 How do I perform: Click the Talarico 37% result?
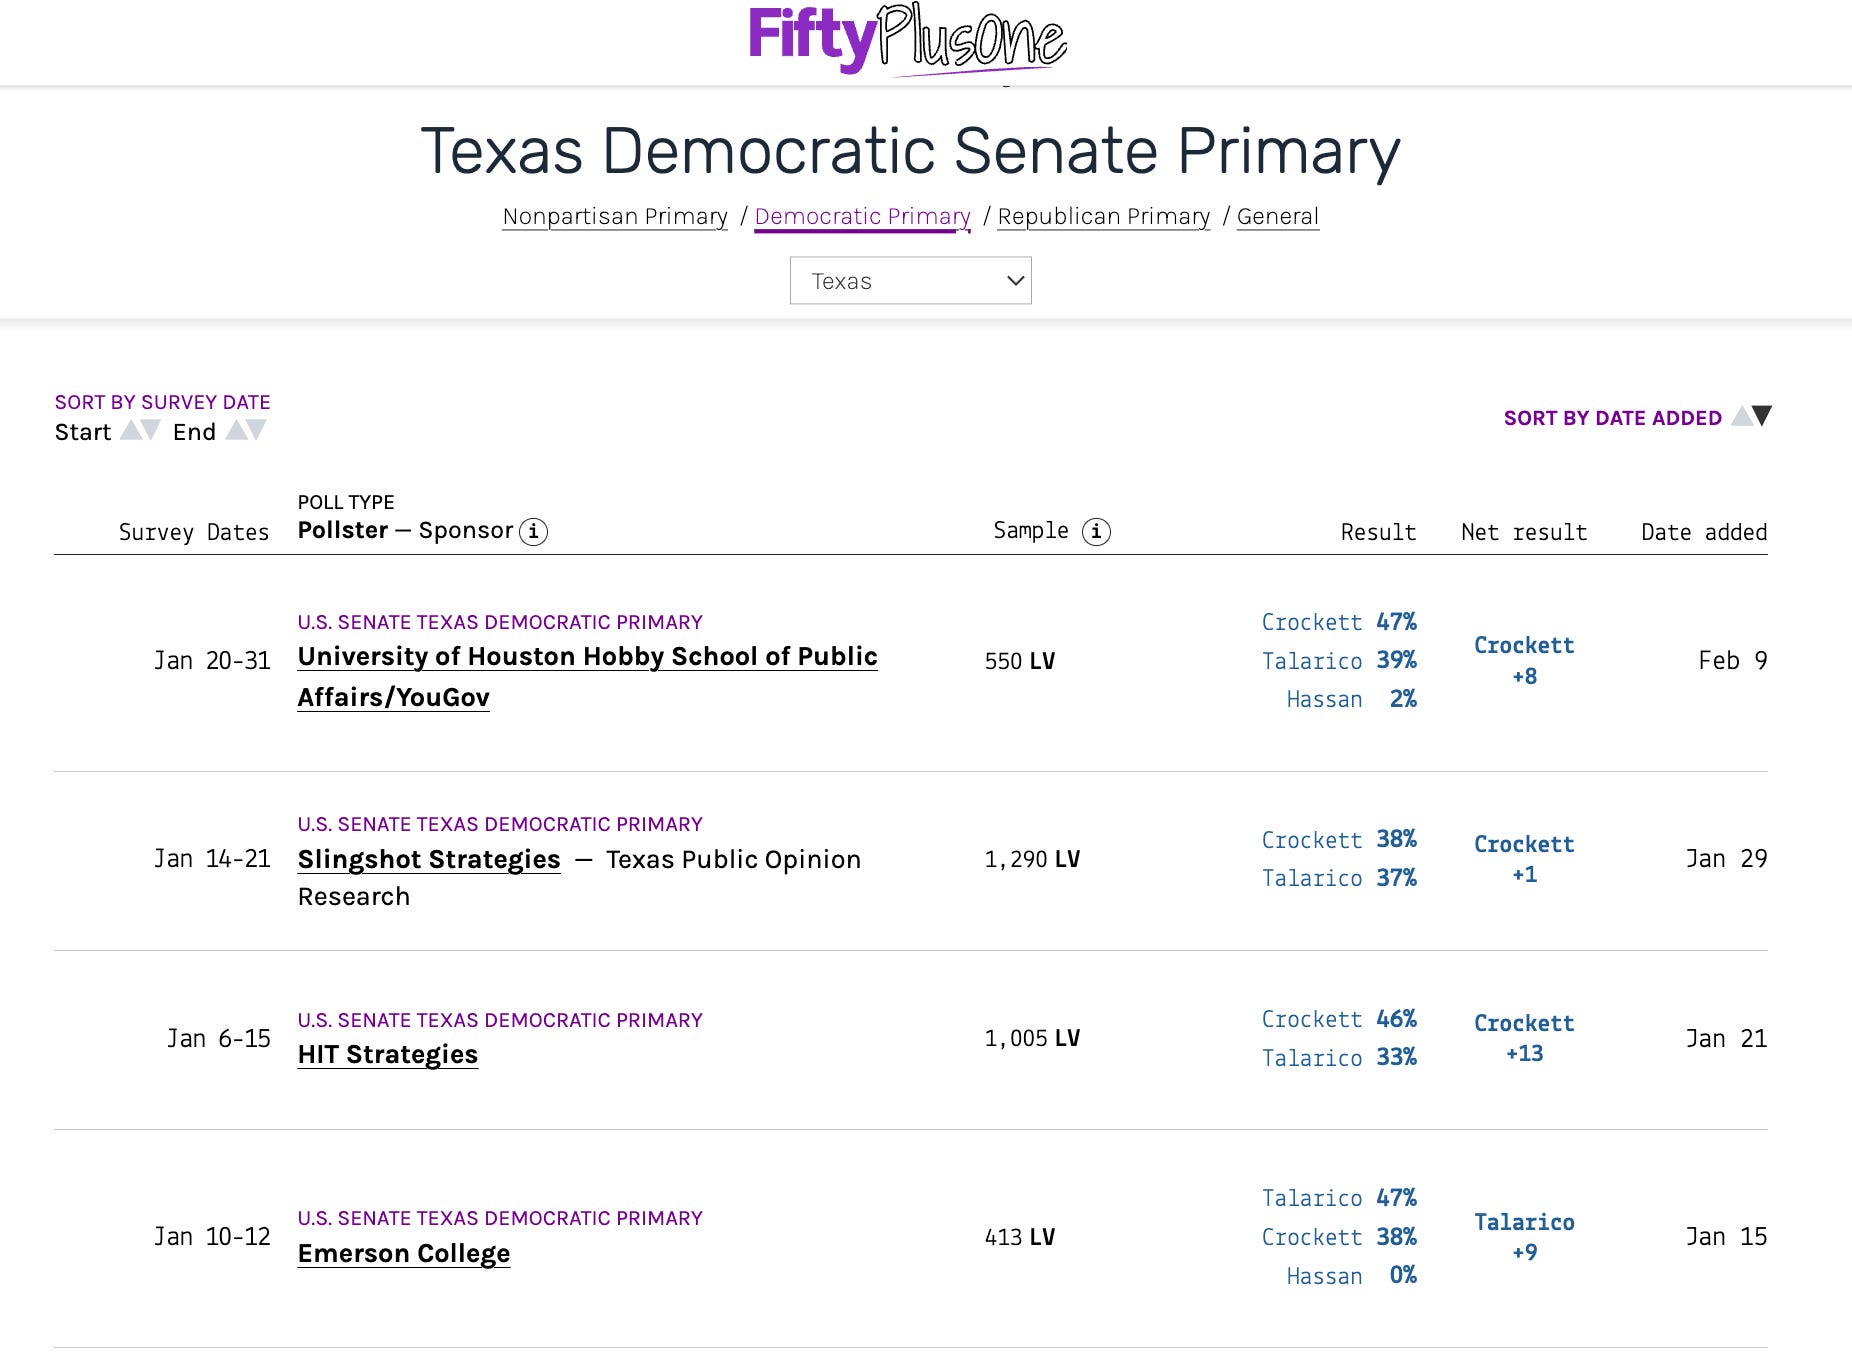1339,878
